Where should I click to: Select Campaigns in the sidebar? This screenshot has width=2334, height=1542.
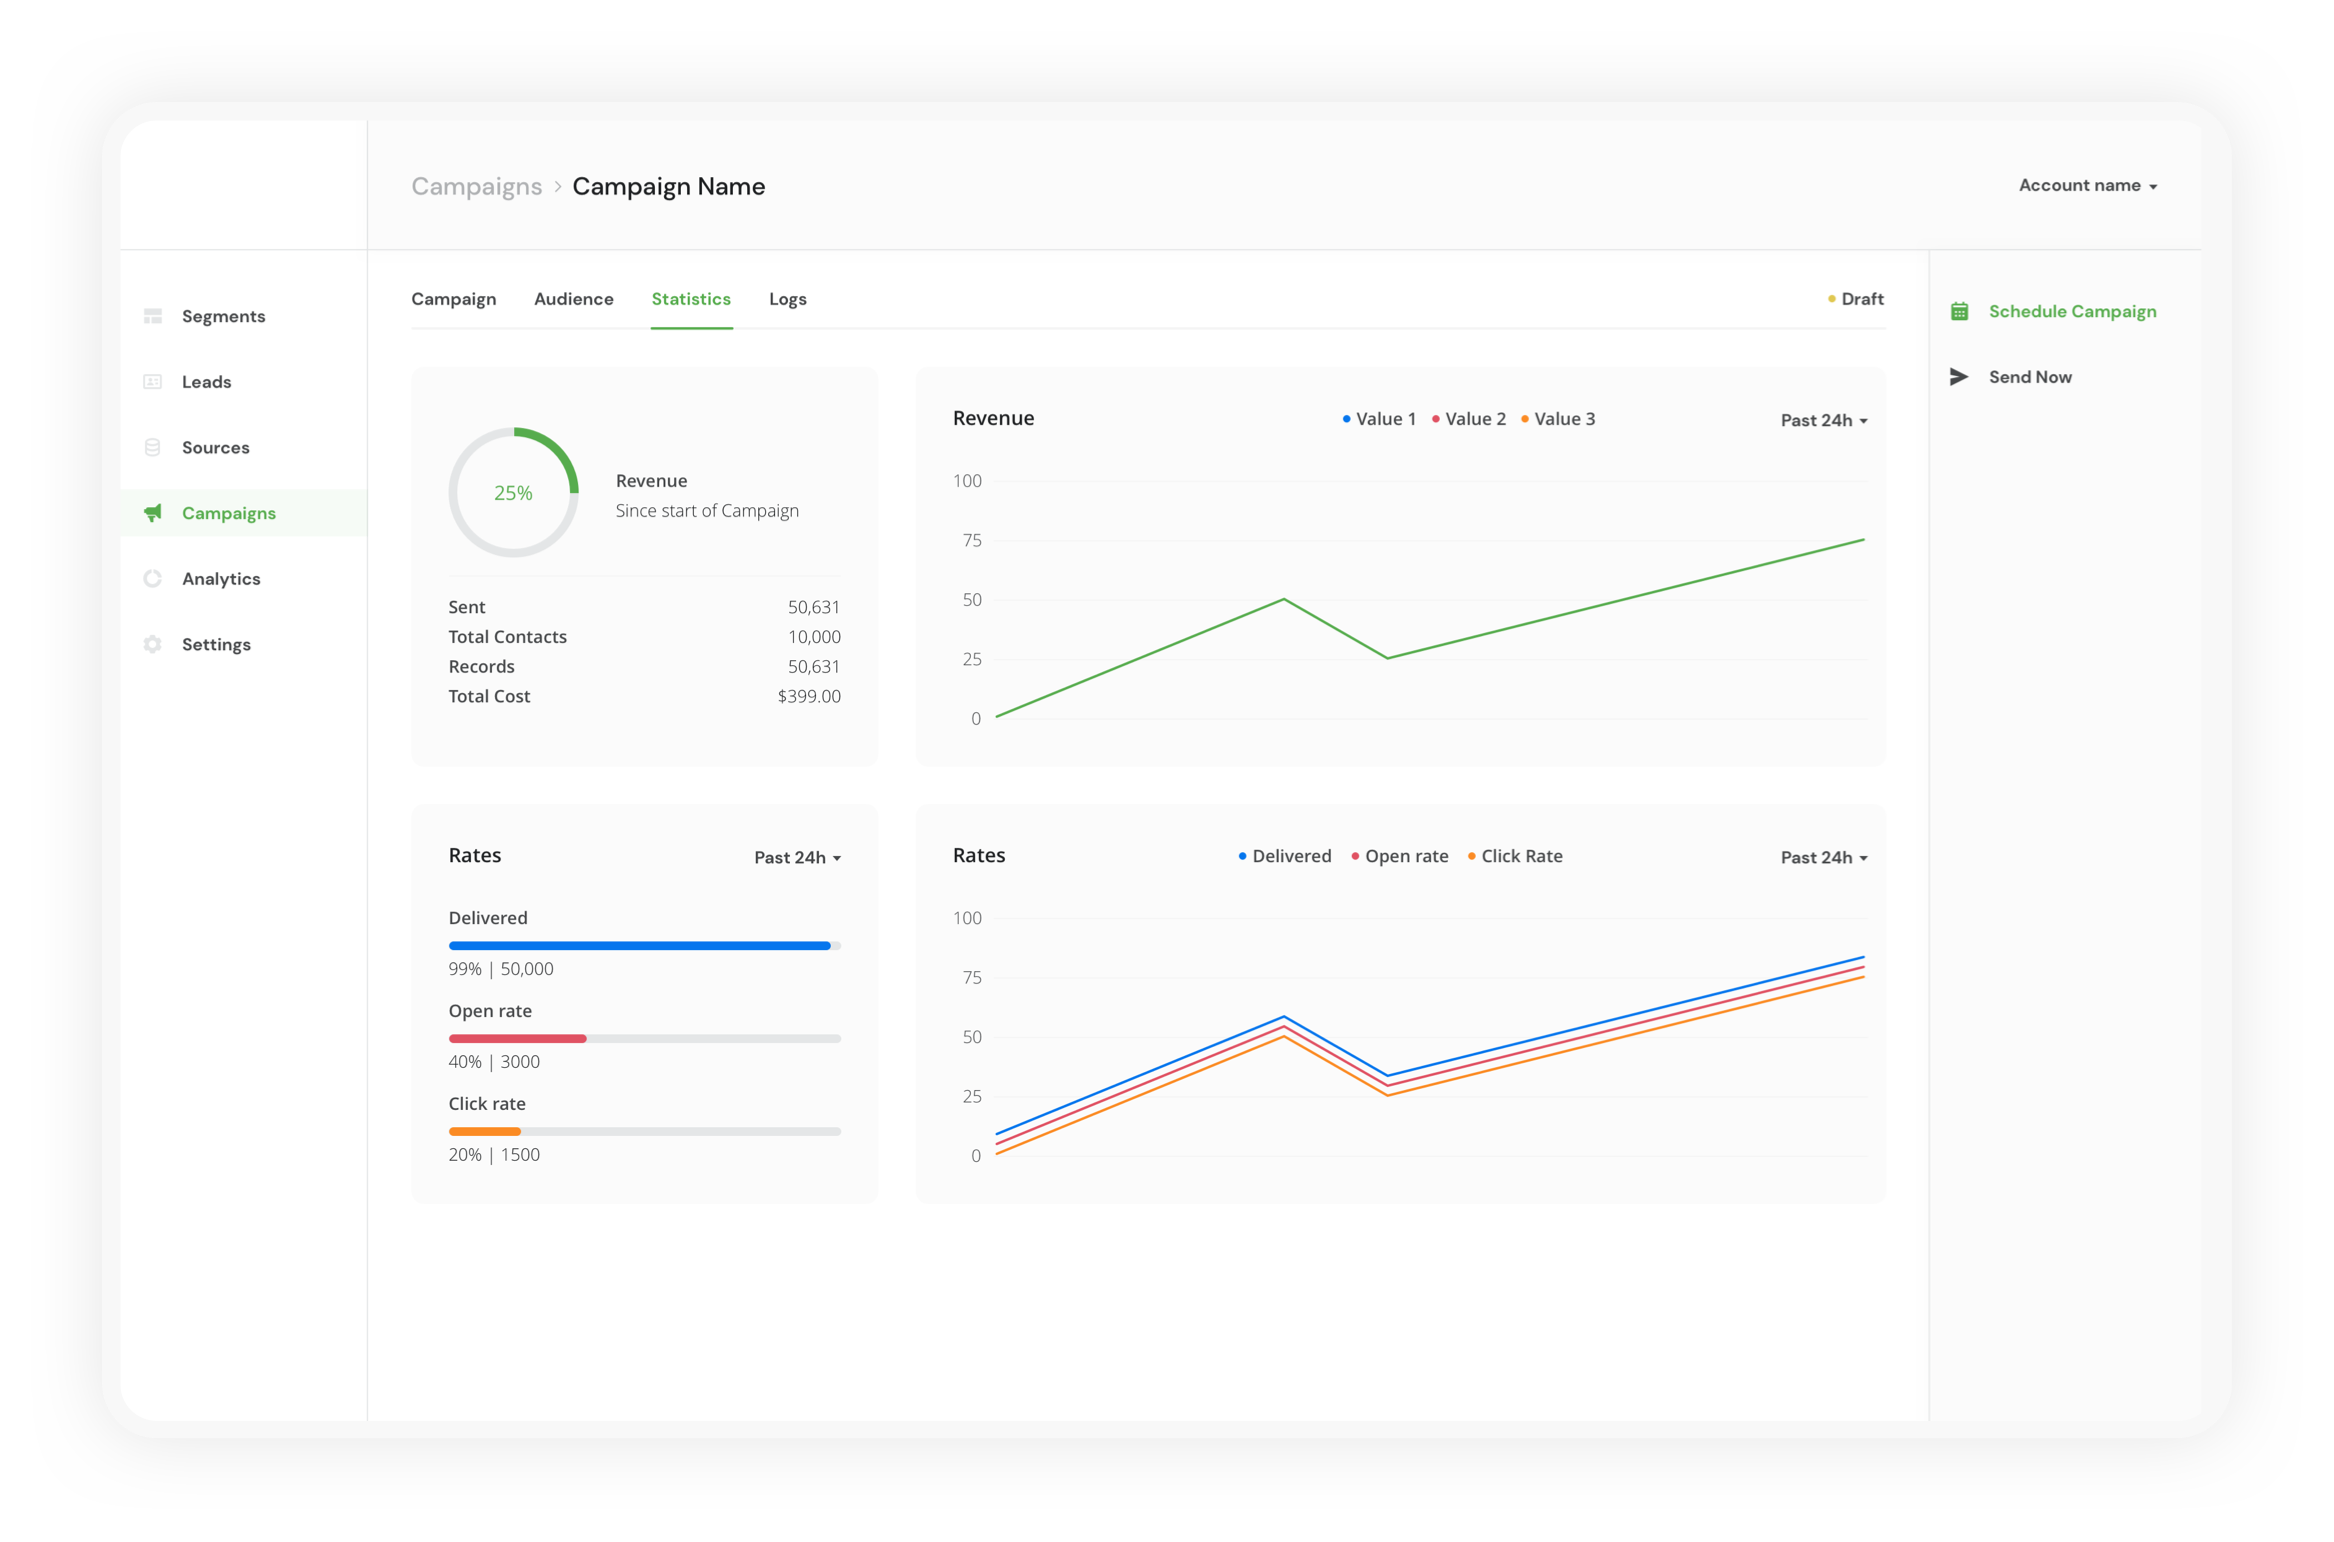point(244,513)
